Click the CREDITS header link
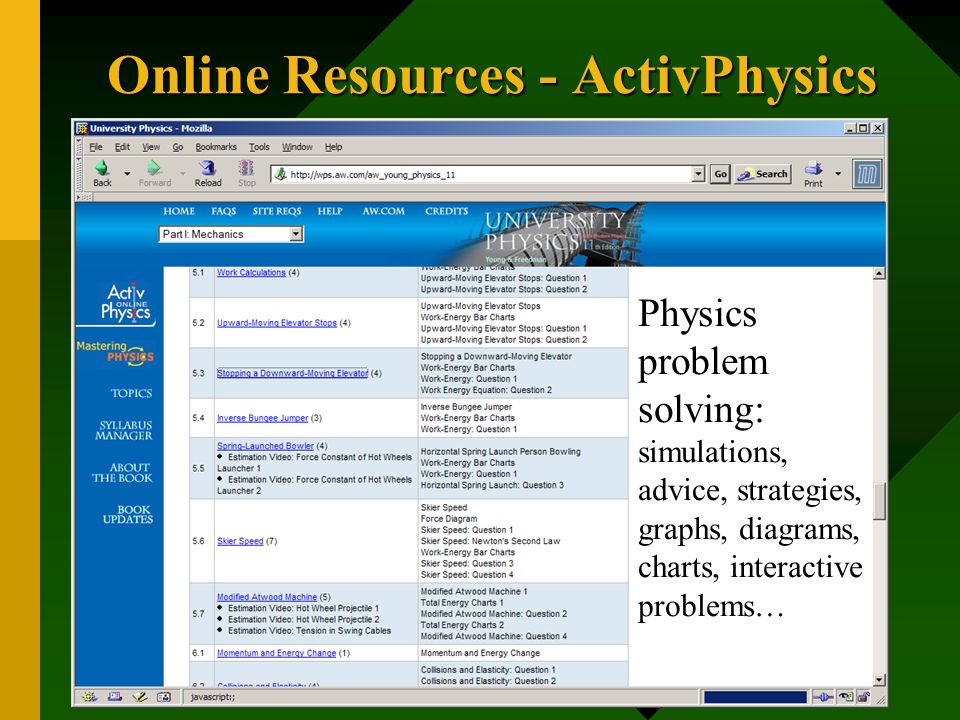960x720 pixels. 446,211
